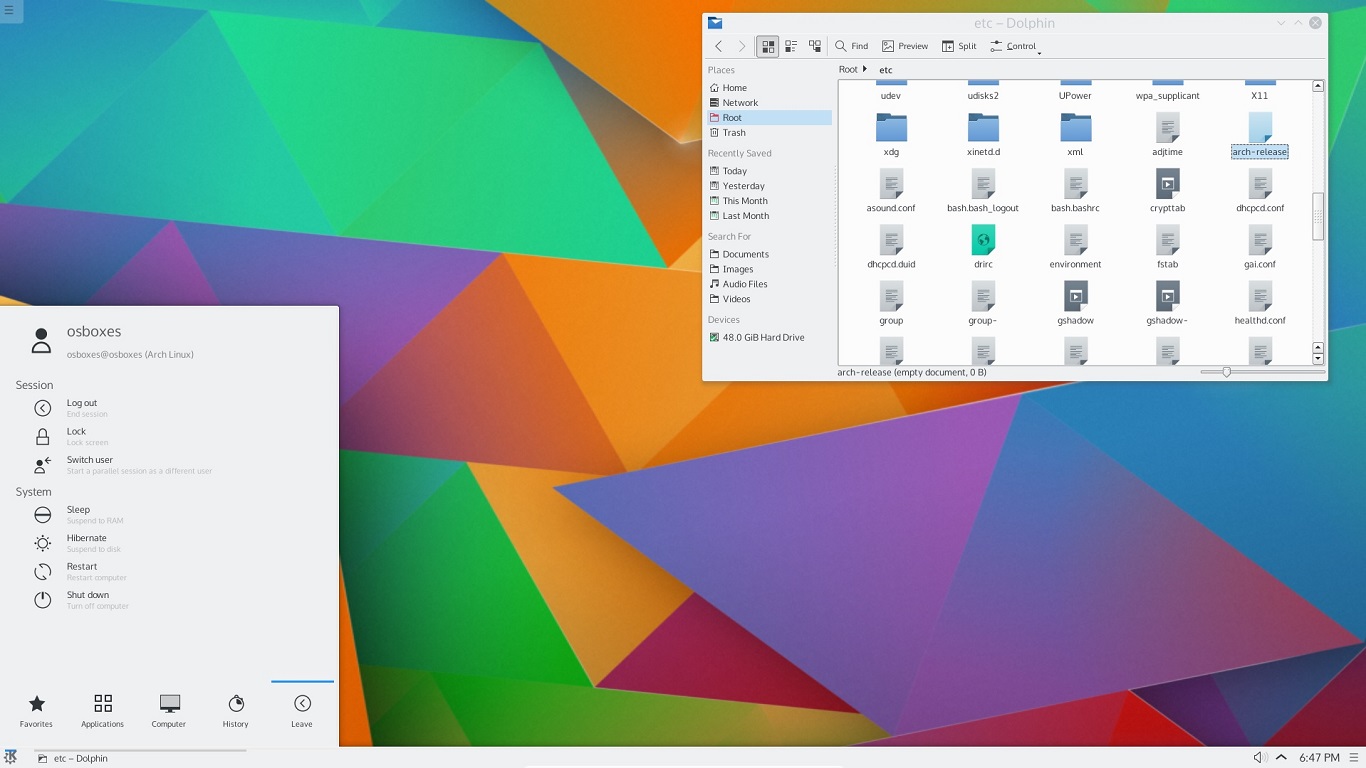Search for Documents in Places panel
This screenshot has height=768, width=1366.
[x=769, y=254]
